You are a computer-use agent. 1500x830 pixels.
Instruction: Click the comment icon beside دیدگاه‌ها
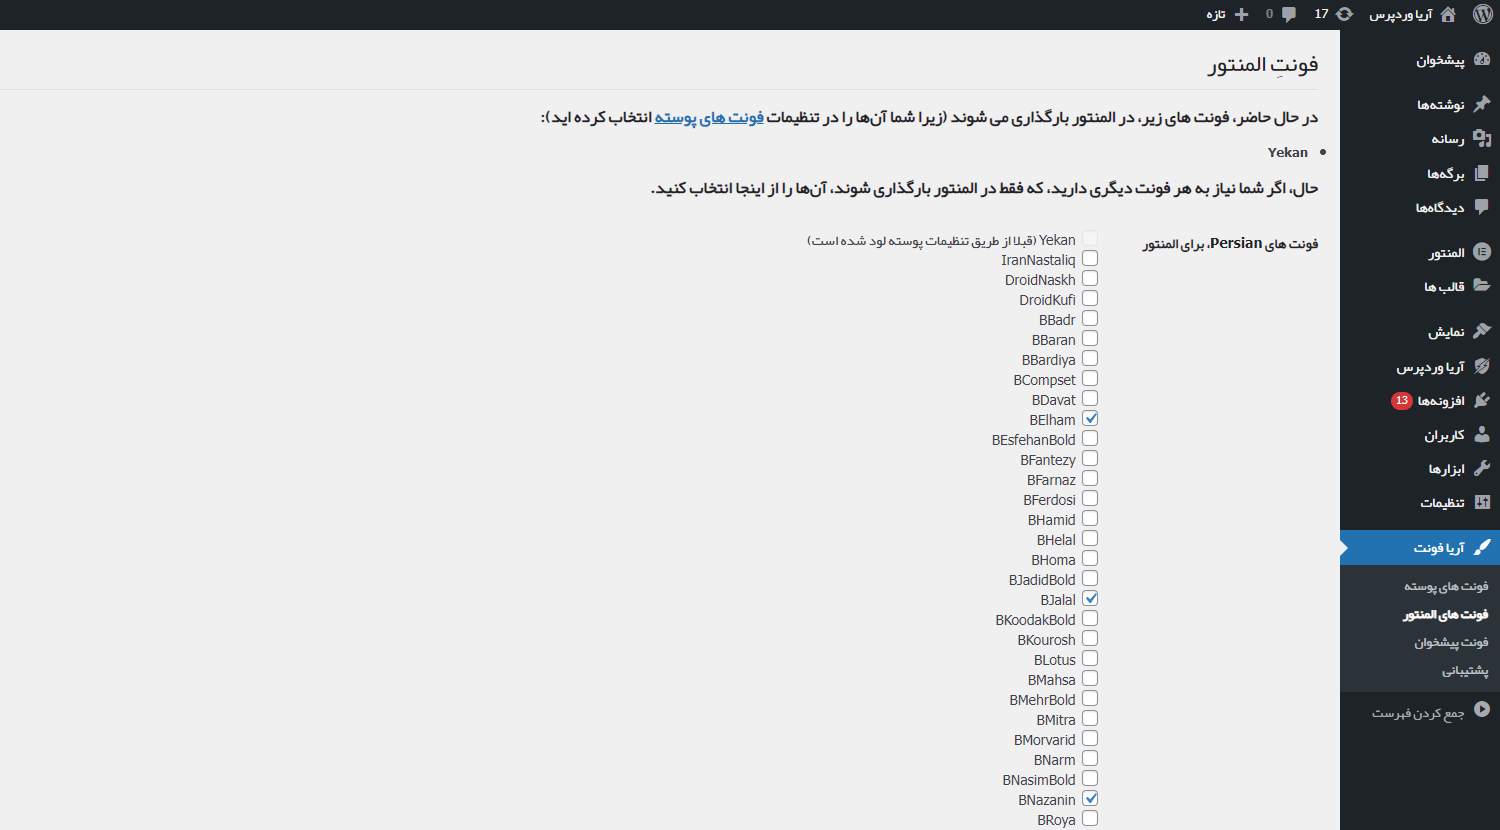1481,208
